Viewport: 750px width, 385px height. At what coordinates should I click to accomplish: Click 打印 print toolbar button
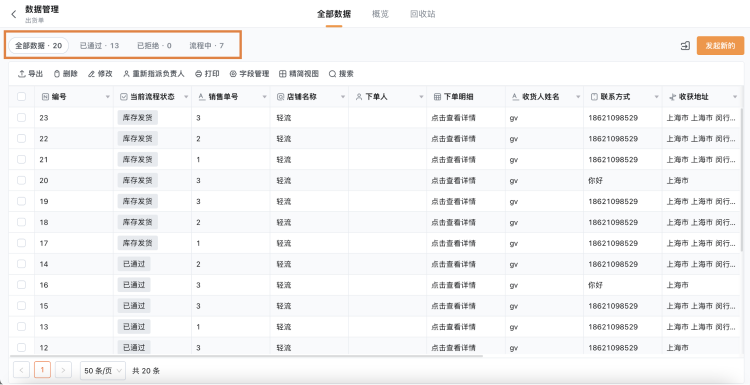point(207,74)
